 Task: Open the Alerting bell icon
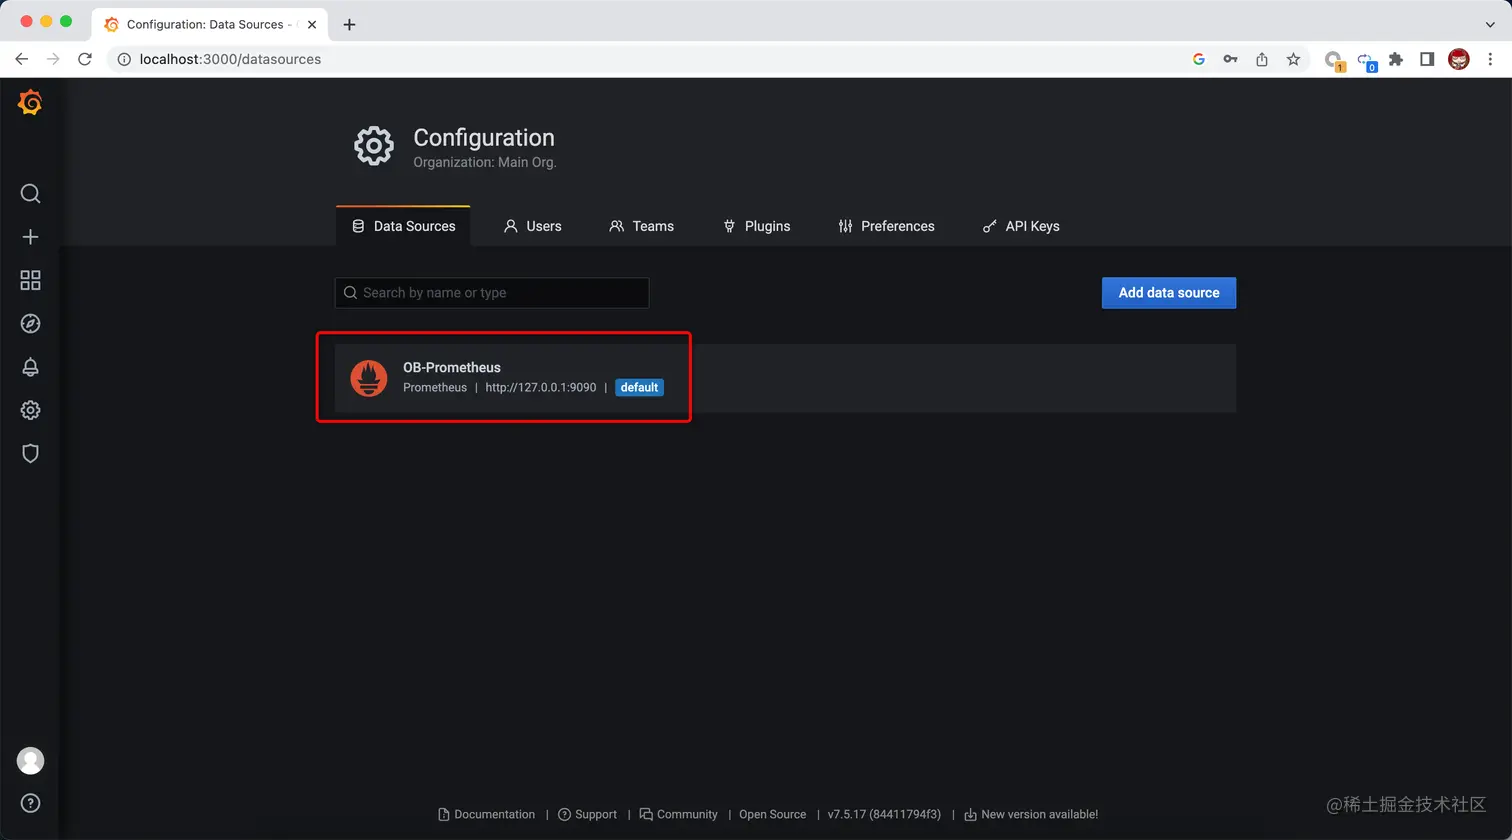[x=30, y=367]
